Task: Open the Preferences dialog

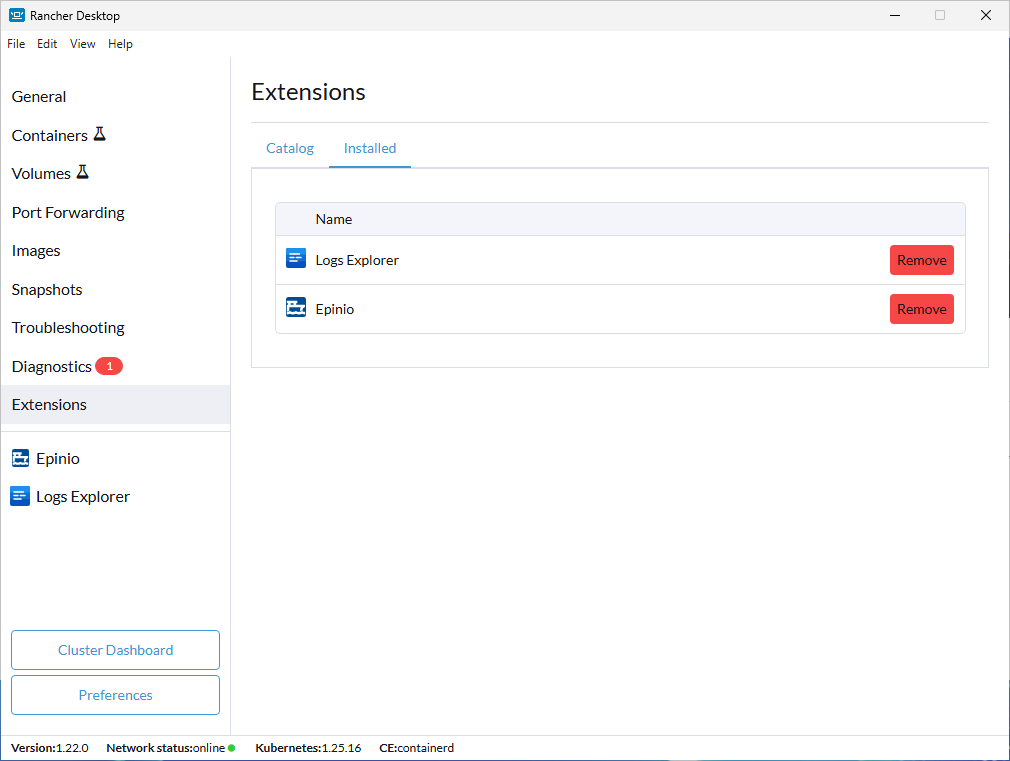Action: (115, 695)
